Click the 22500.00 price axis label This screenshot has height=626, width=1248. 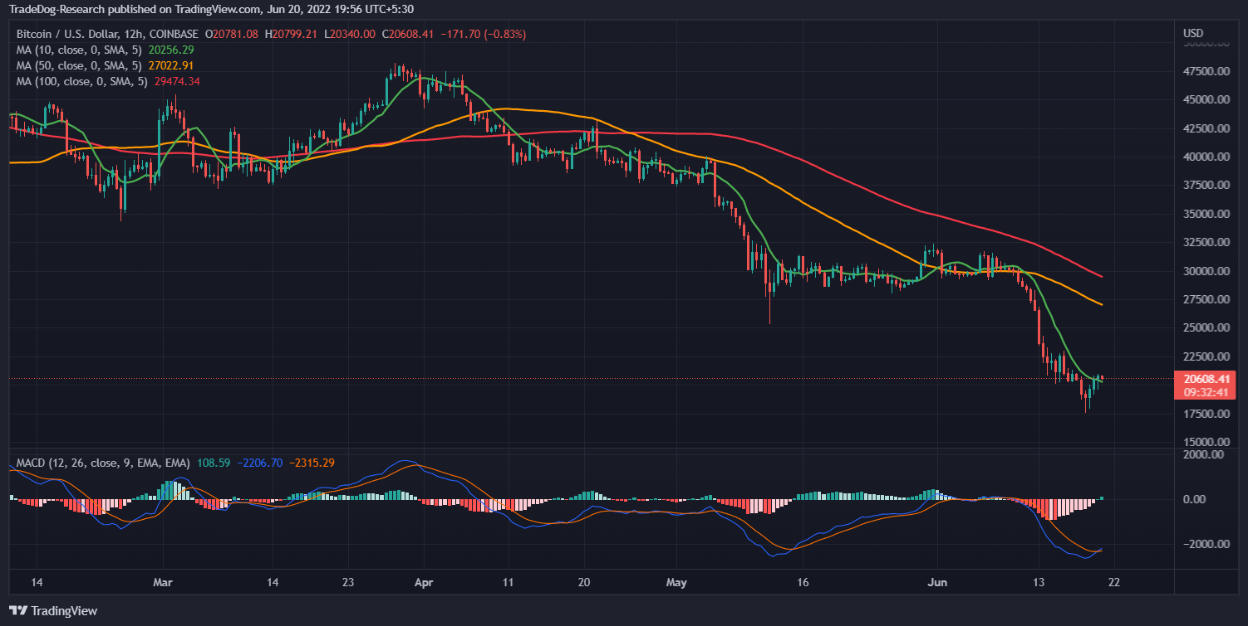click(1205, 357)
